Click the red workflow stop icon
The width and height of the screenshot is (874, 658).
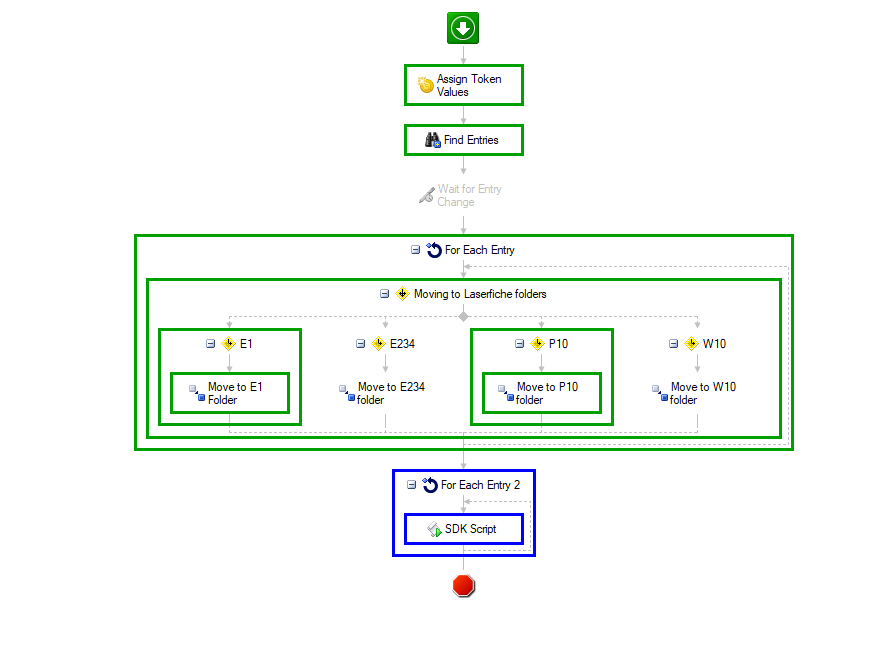(463, 586)
